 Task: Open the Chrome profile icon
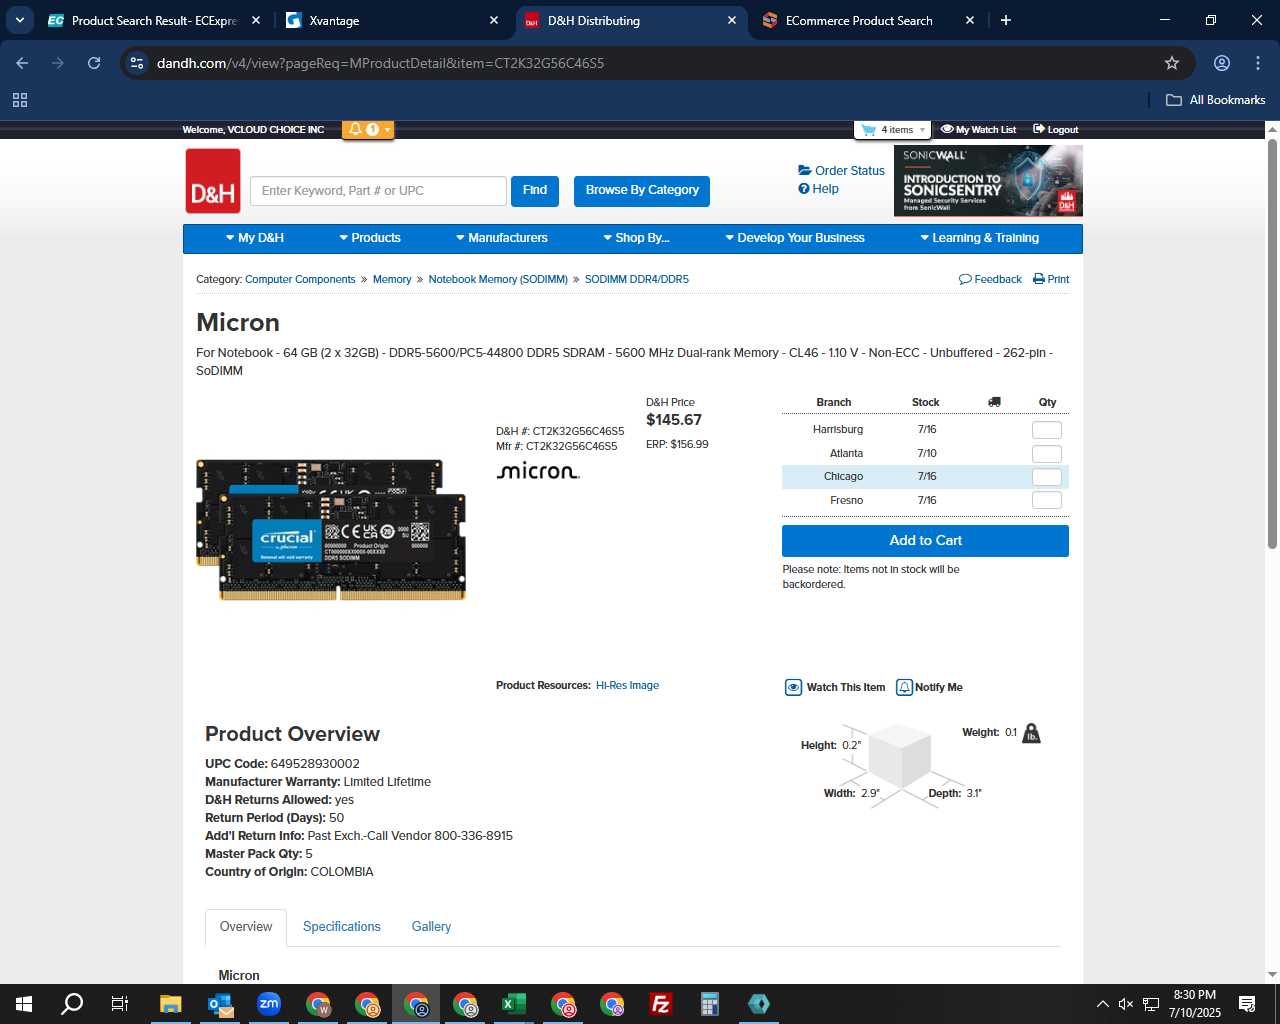click(x=1222, y=63)
